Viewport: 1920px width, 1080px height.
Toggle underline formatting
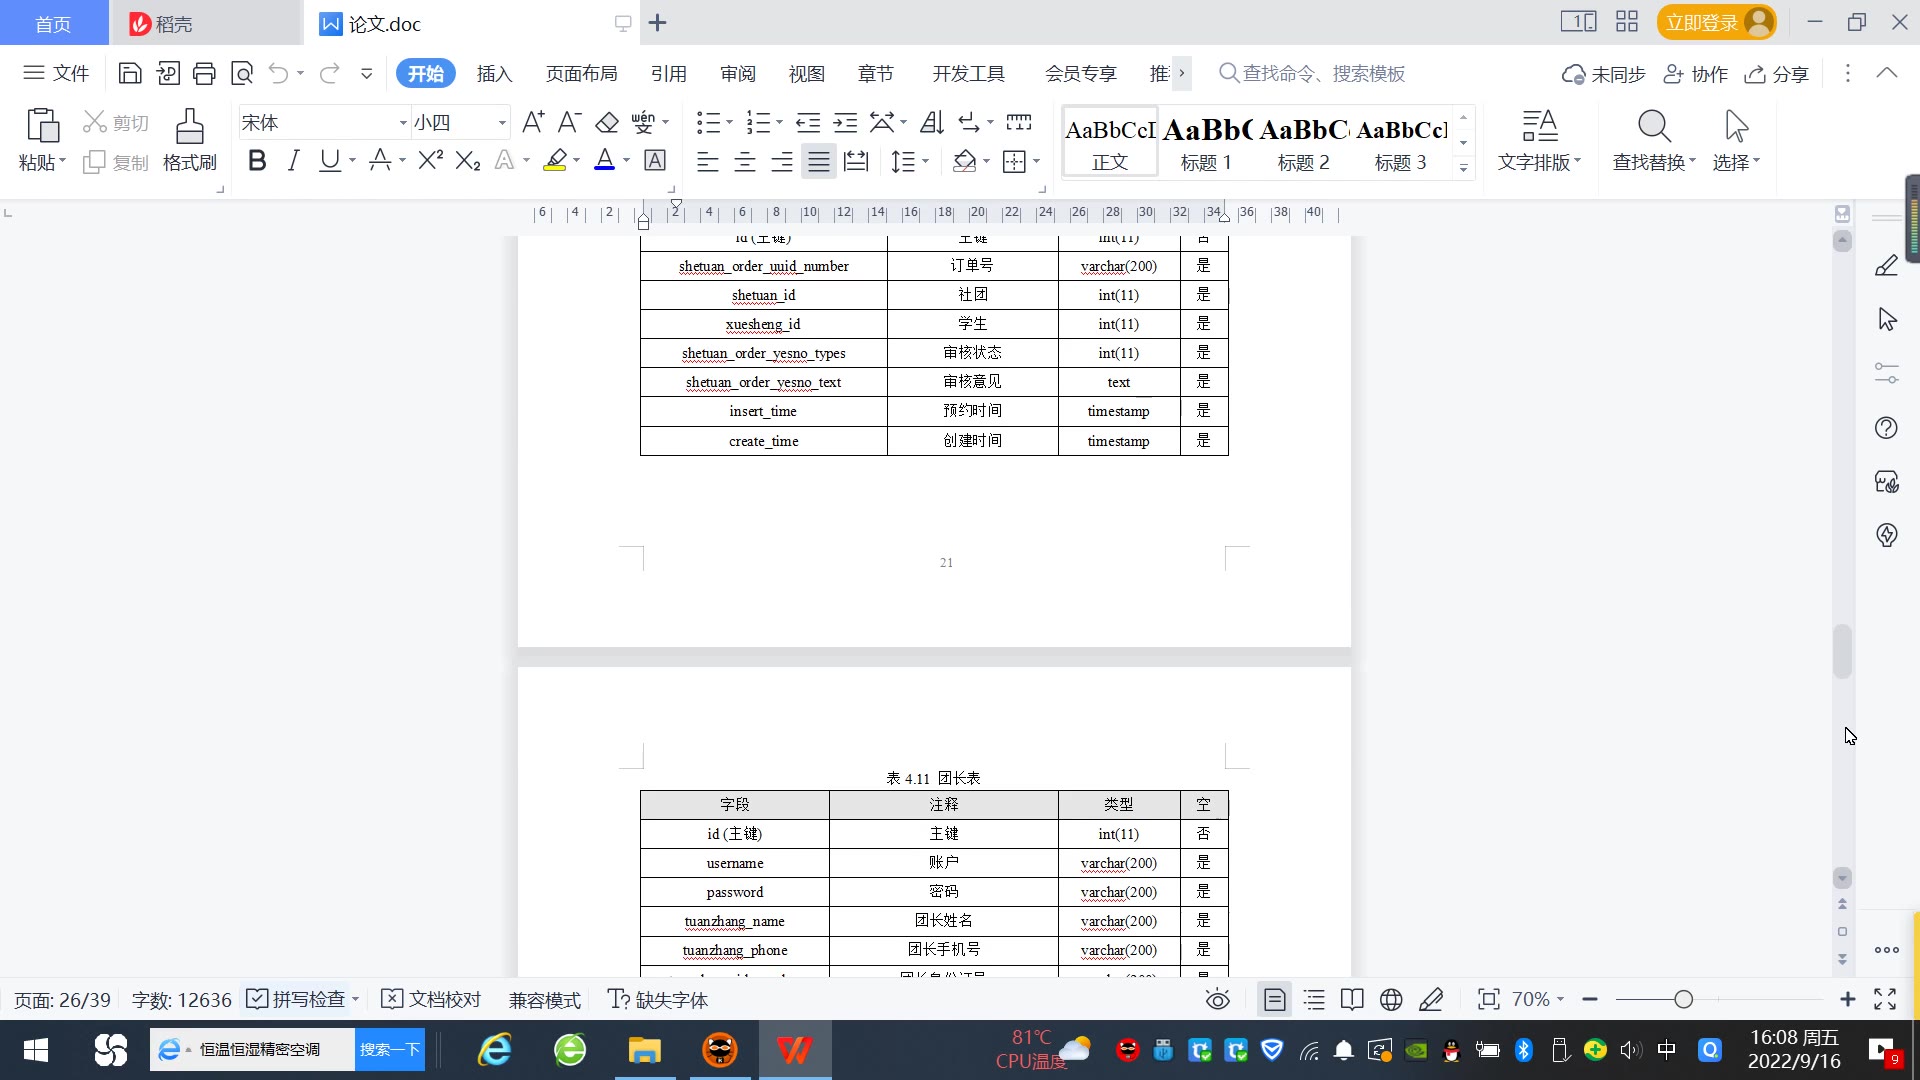tap(329, 160)
